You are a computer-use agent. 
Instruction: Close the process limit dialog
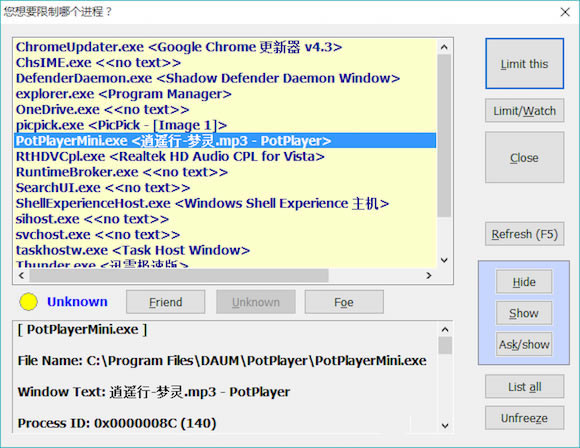[565, 12]
